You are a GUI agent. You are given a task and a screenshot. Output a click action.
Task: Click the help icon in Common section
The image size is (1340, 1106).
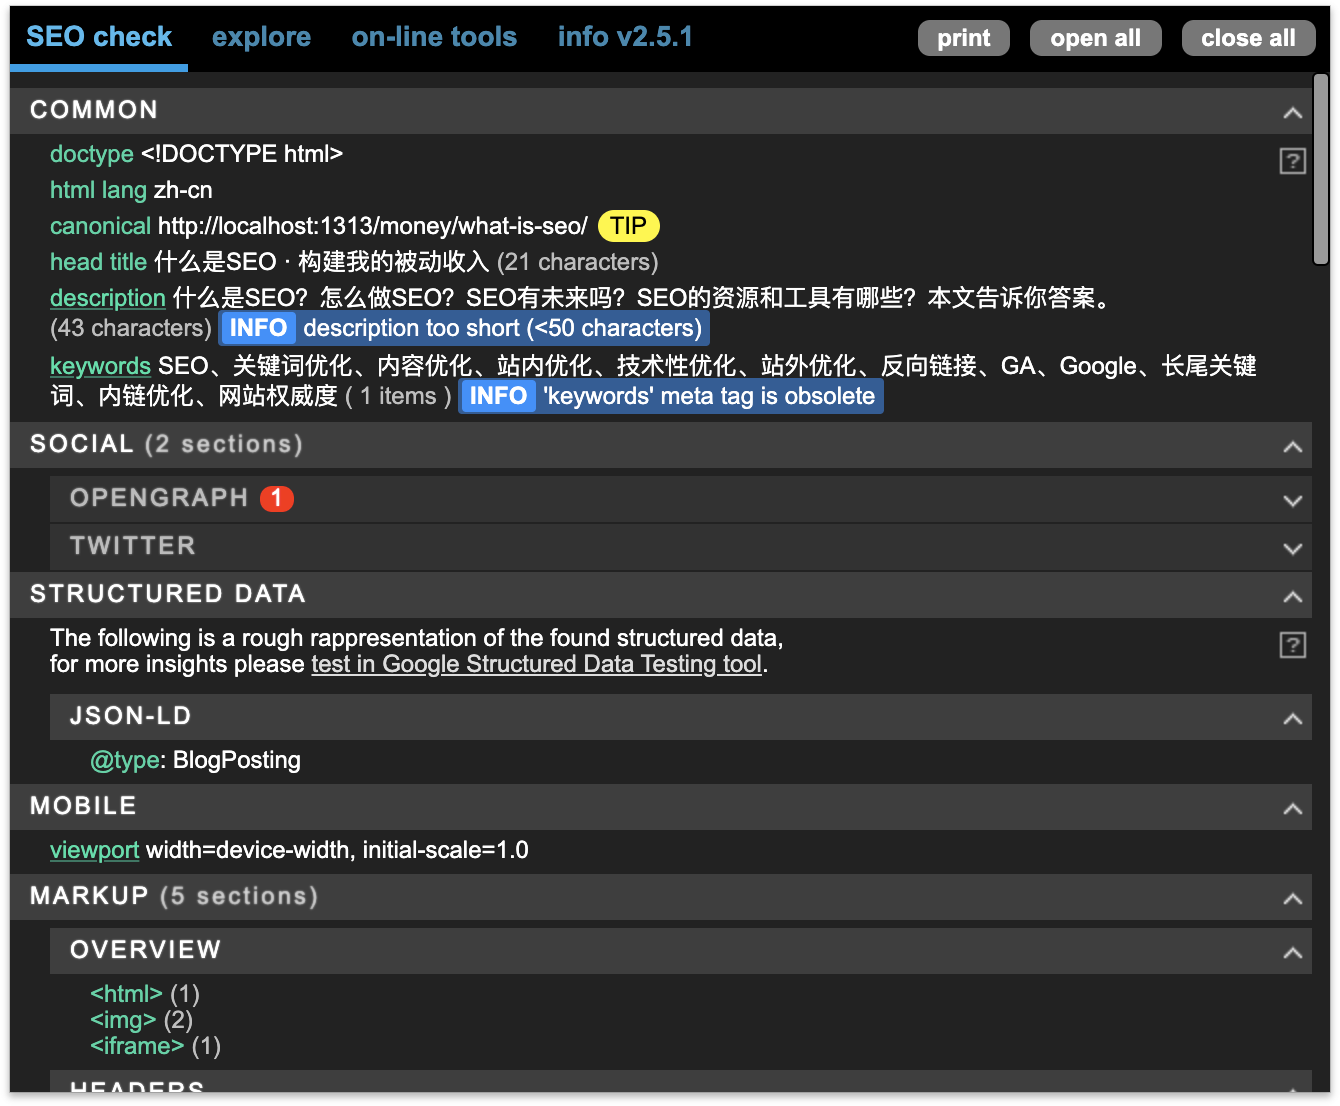[x=1292, y=161]
